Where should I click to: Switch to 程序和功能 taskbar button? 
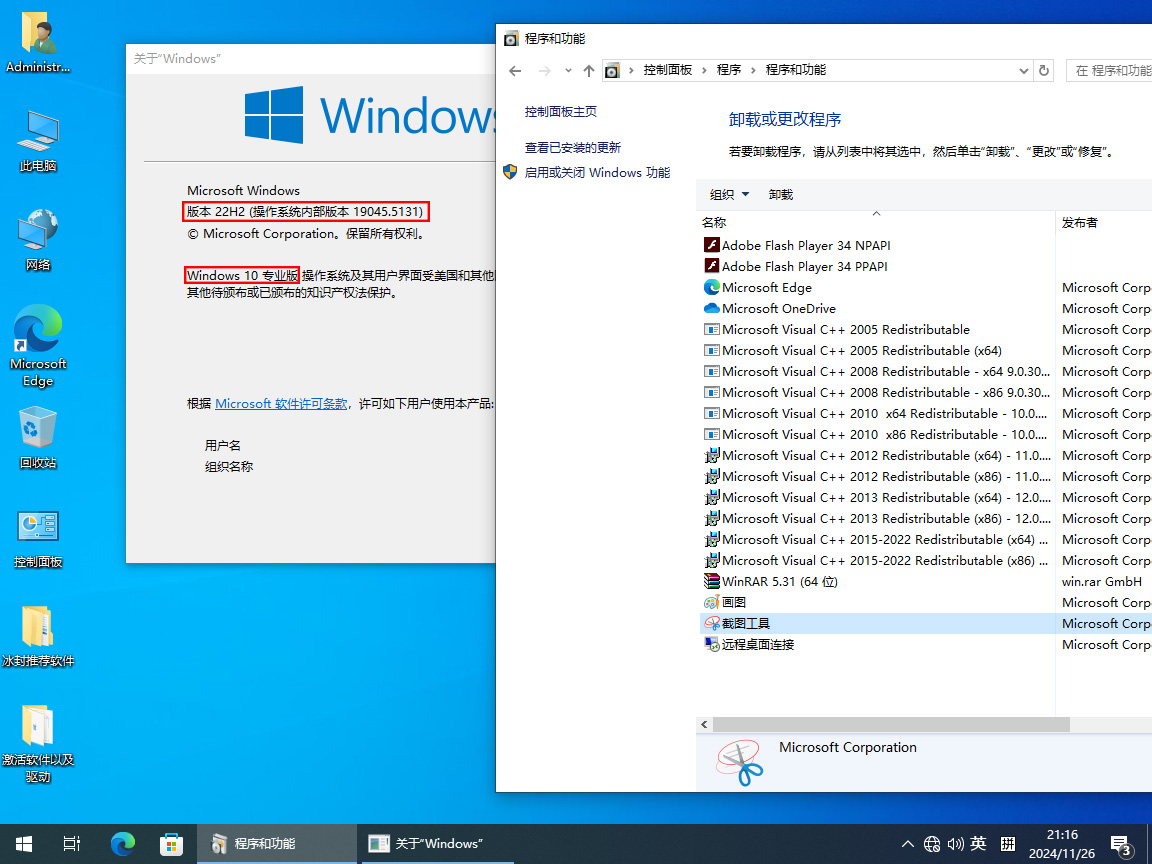click(x=276, y=843)
